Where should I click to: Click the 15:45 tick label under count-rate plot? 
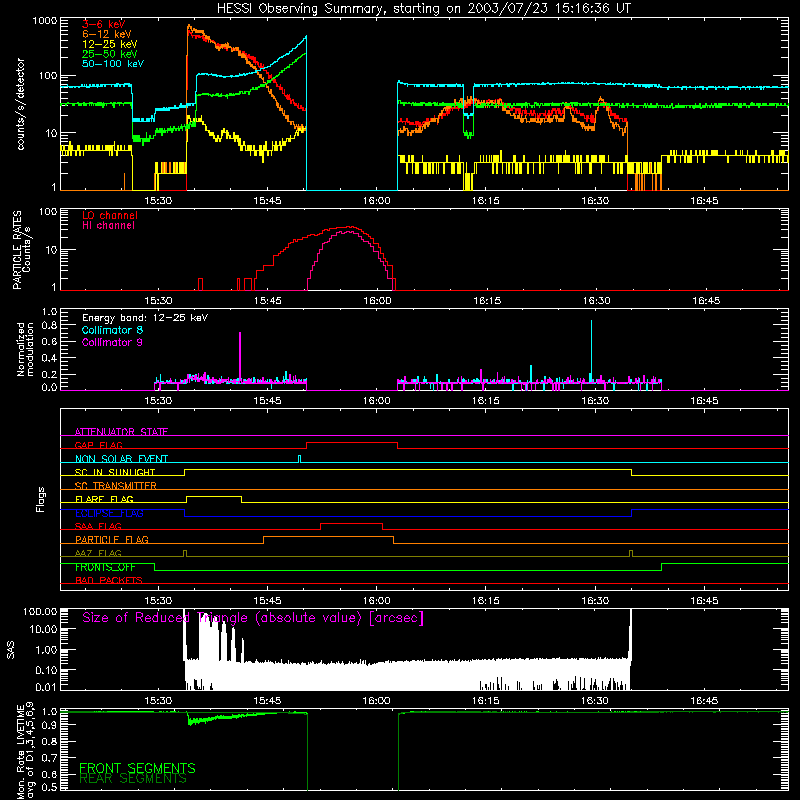267,201
